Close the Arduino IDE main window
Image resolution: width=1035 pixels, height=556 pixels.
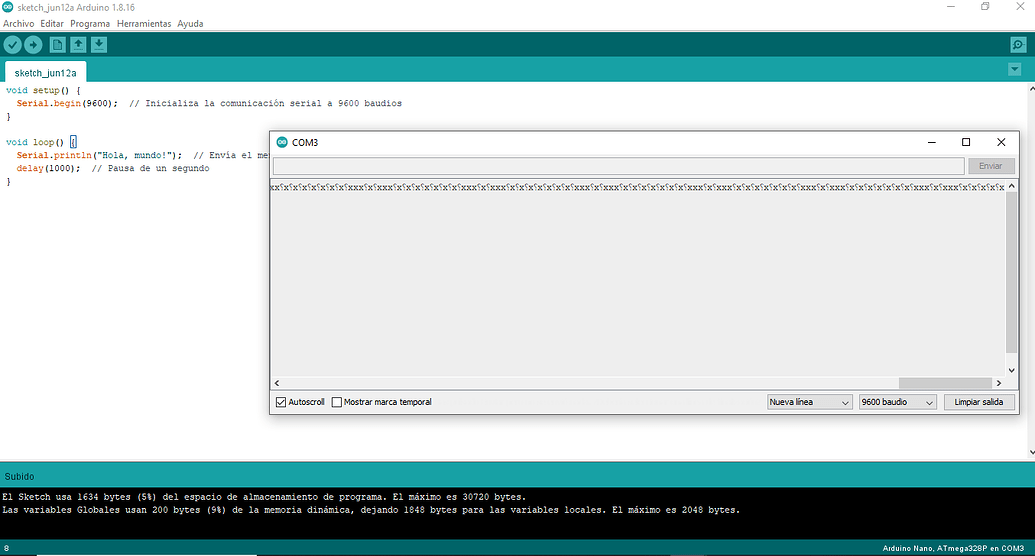[1019, 7]
